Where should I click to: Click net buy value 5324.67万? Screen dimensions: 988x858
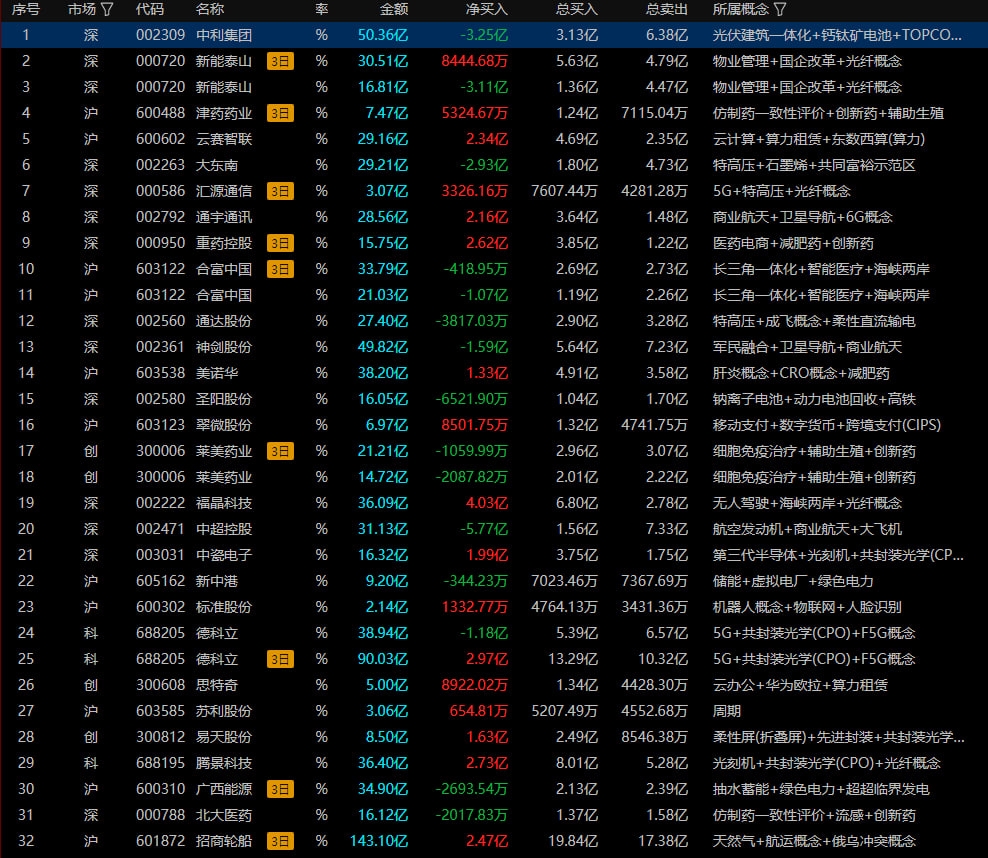(474, 113)
